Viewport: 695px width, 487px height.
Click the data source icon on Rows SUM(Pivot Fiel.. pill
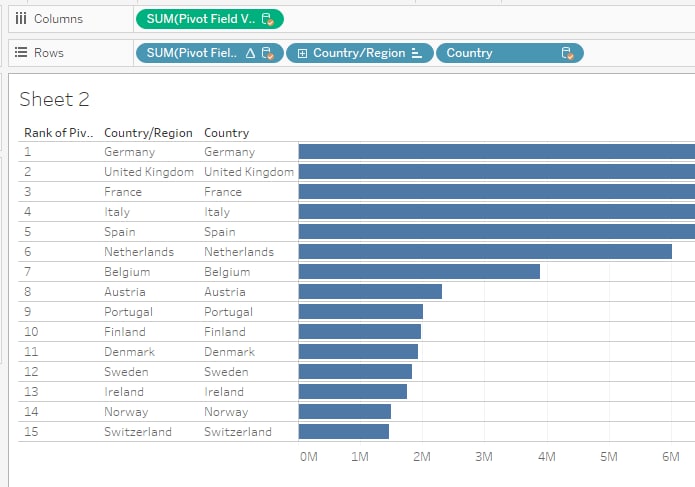[x=267, y=53]
